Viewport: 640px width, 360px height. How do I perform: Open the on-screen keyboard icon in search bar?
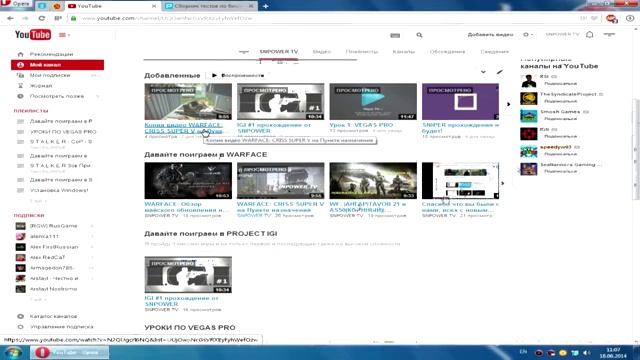(395, 36)
